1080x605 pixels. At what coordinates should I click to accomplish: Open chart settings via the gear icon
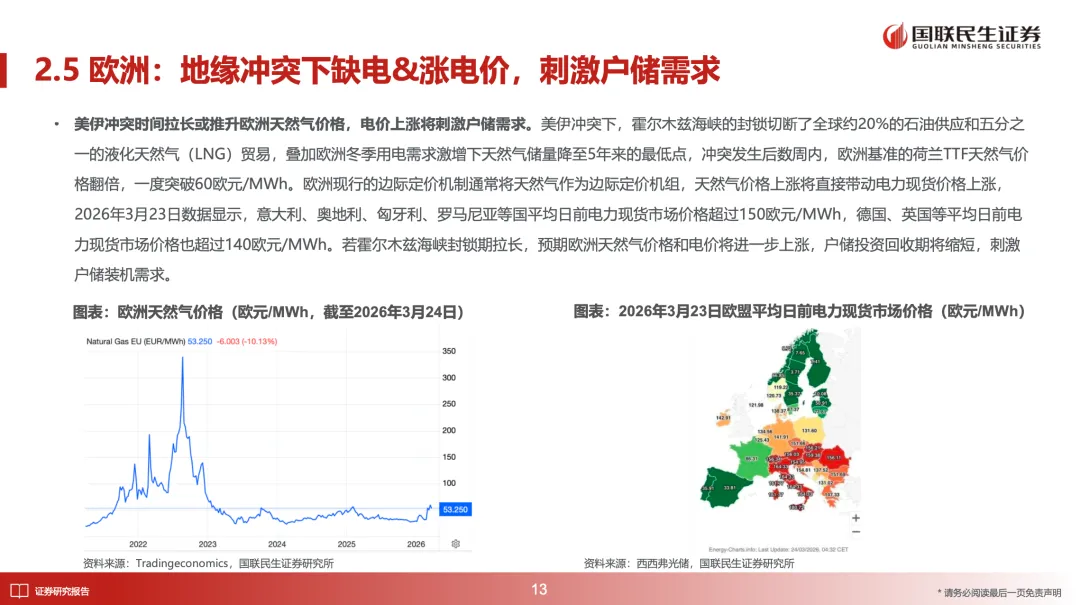455,543
